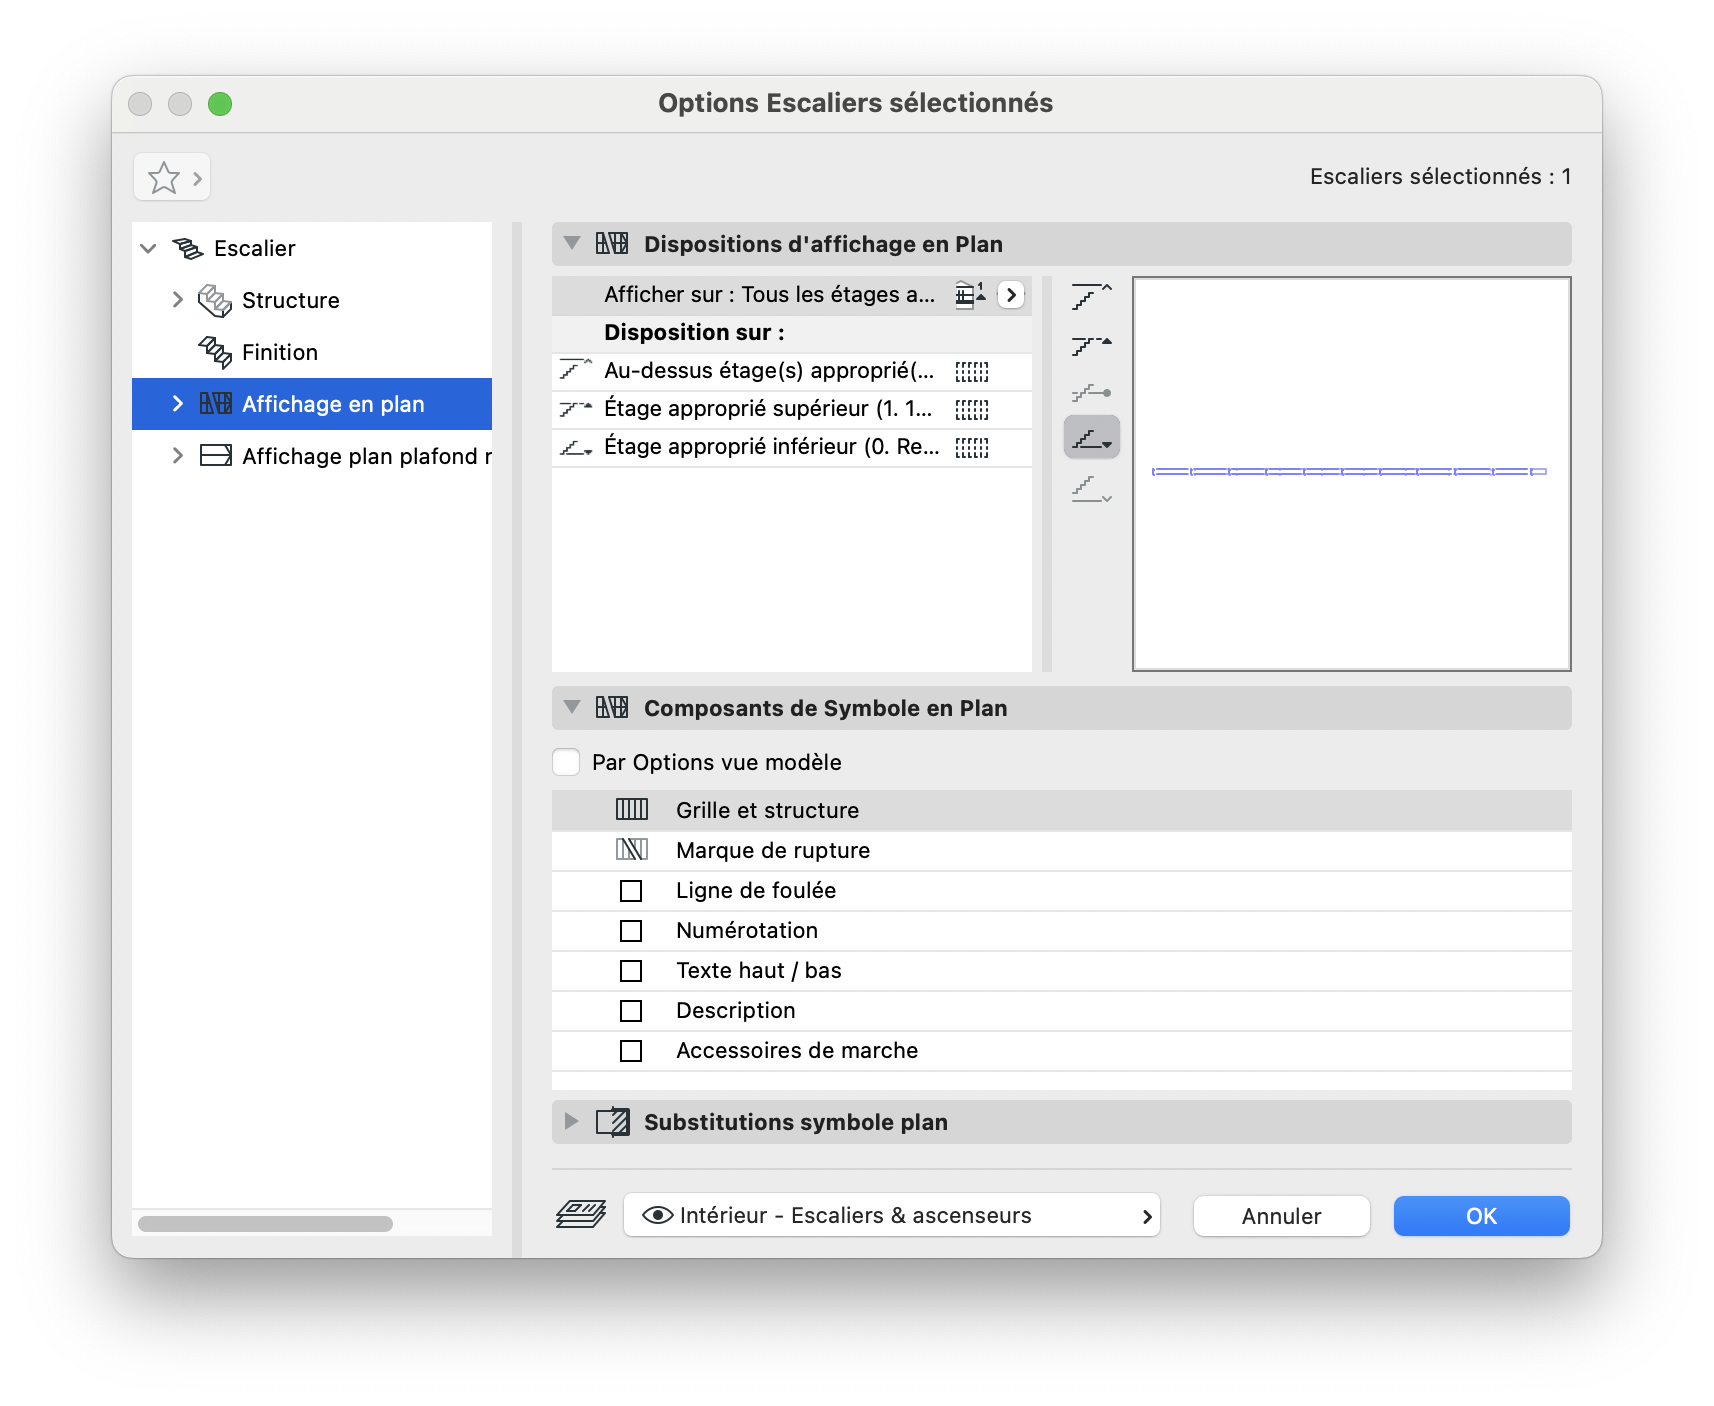The width and height of the screenshot is (1714, 1406).
Task: Collapse Composants de Symbole en Plan panel
Action: tap(572, 707)
